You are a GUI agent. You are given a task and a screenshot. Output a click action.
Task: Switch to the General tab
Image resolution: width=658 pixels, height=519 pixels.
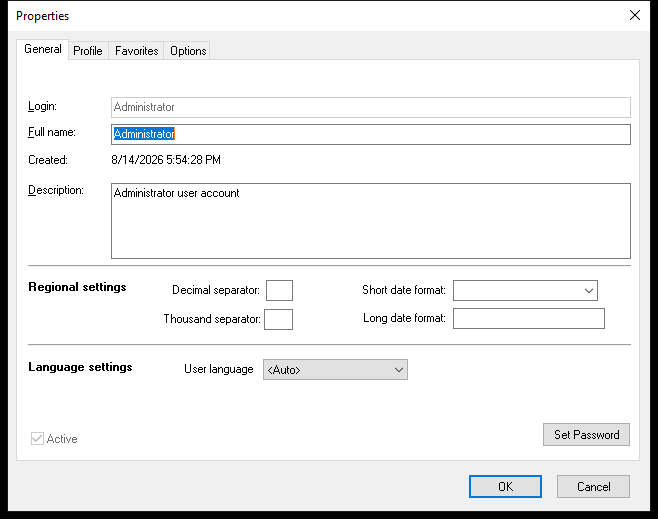coord(43,50)
